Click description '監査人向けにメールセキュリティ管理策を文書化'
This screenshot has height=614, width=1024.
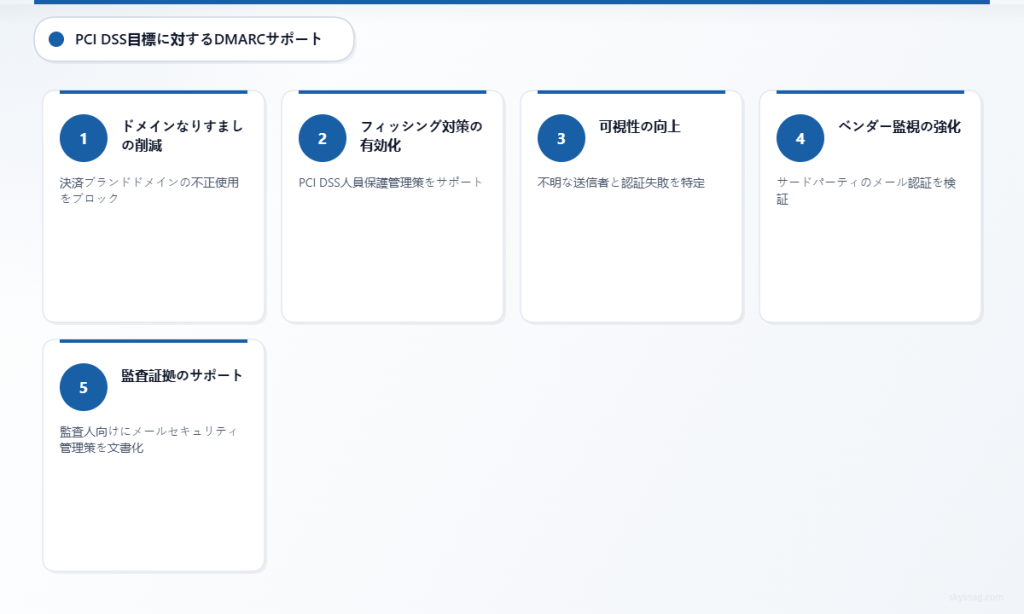pos(149,440)
